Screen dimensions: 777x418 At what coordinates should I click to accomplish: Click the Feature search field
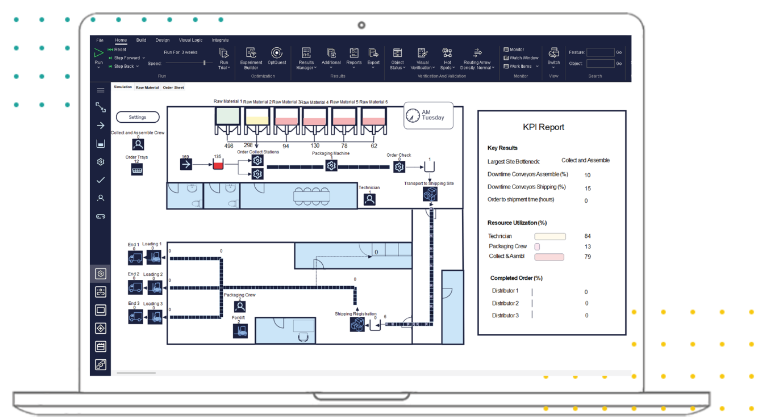(600, 52)
